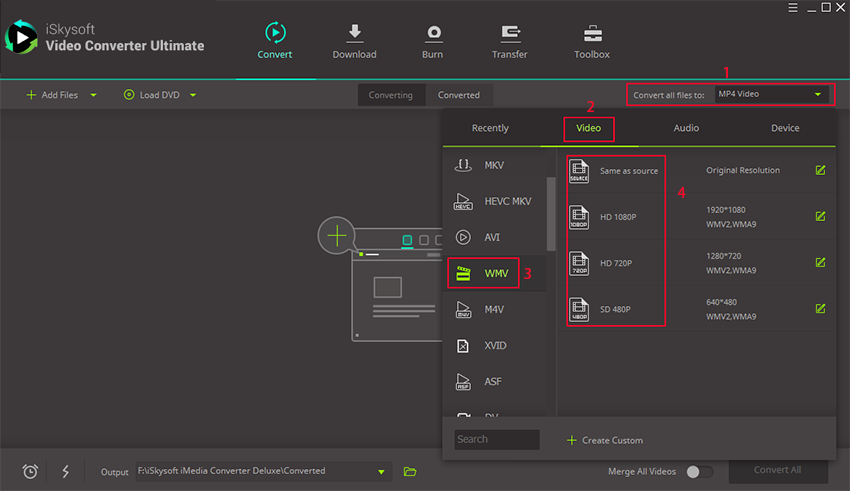Click the format list scrollbar
Screen dimensions: 850x491
550,213
